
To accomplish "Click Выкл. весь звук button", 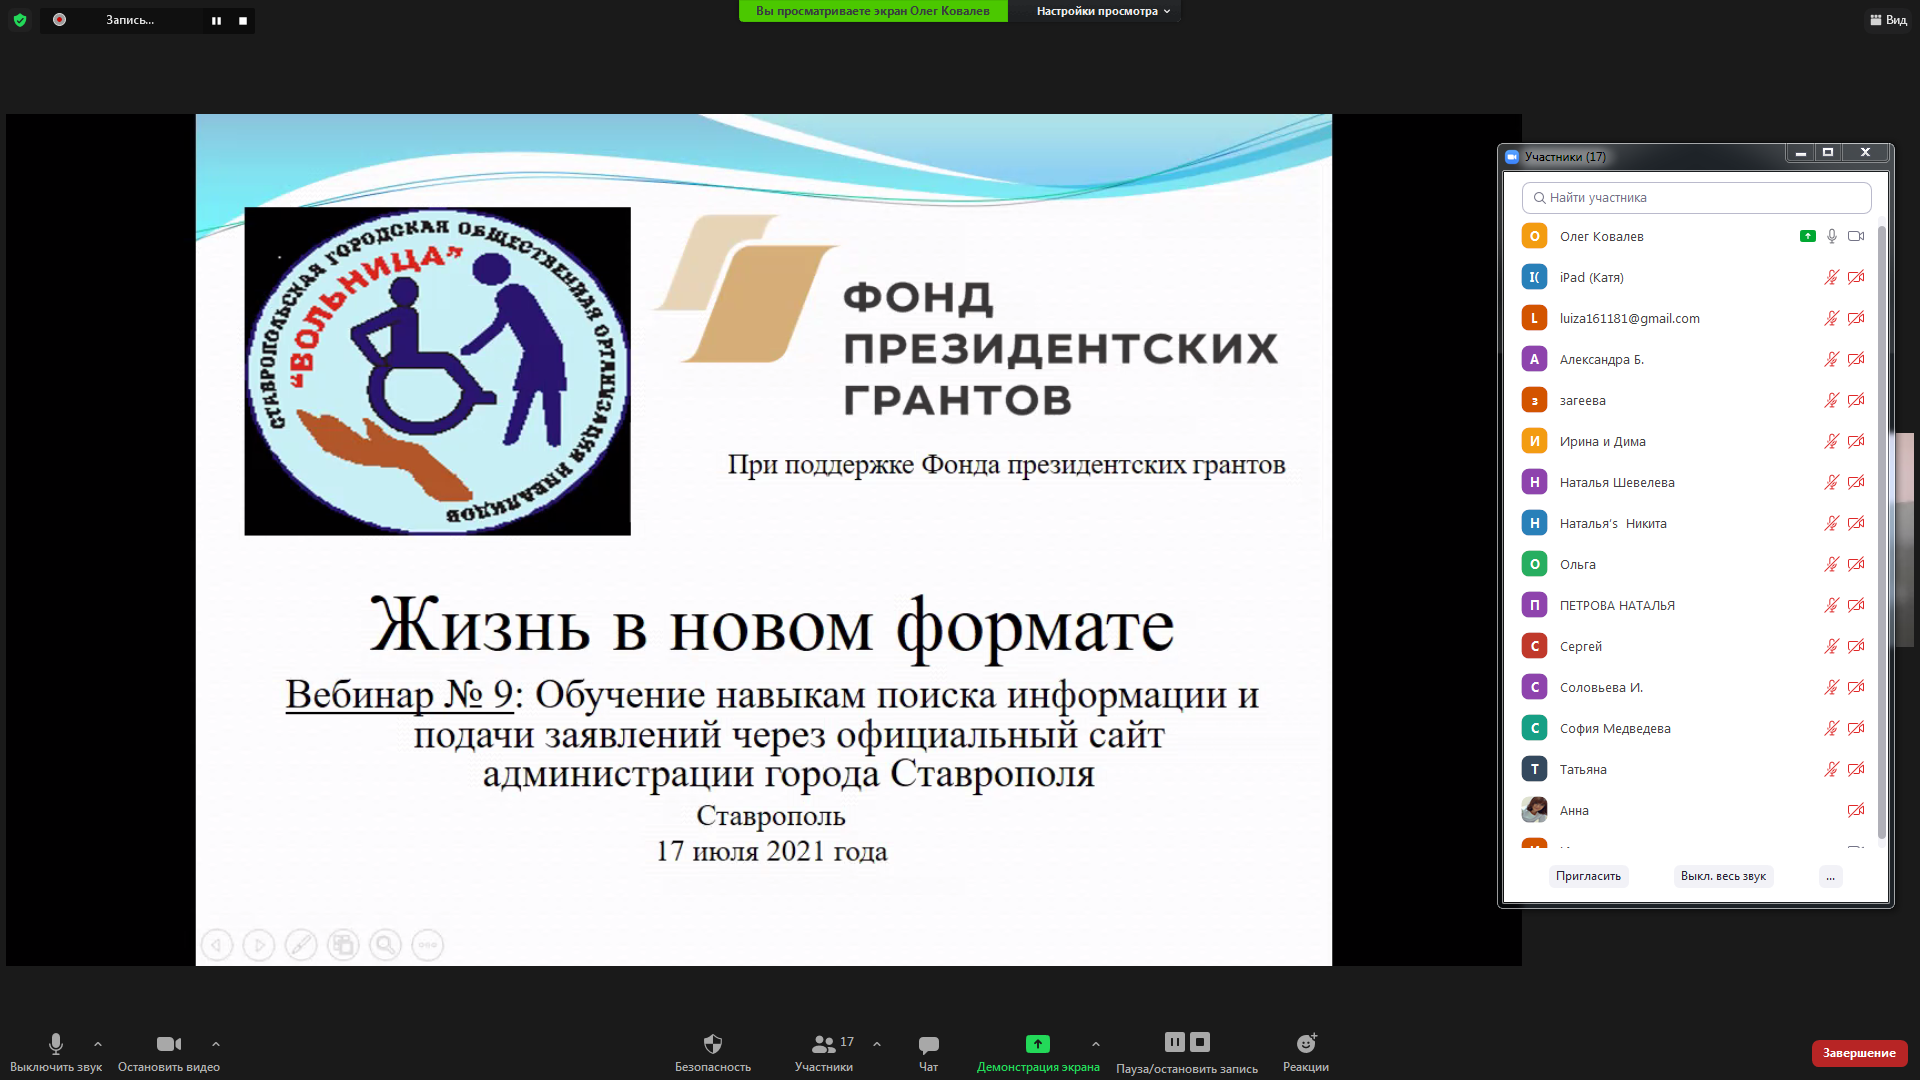I will pos(1723,876).
